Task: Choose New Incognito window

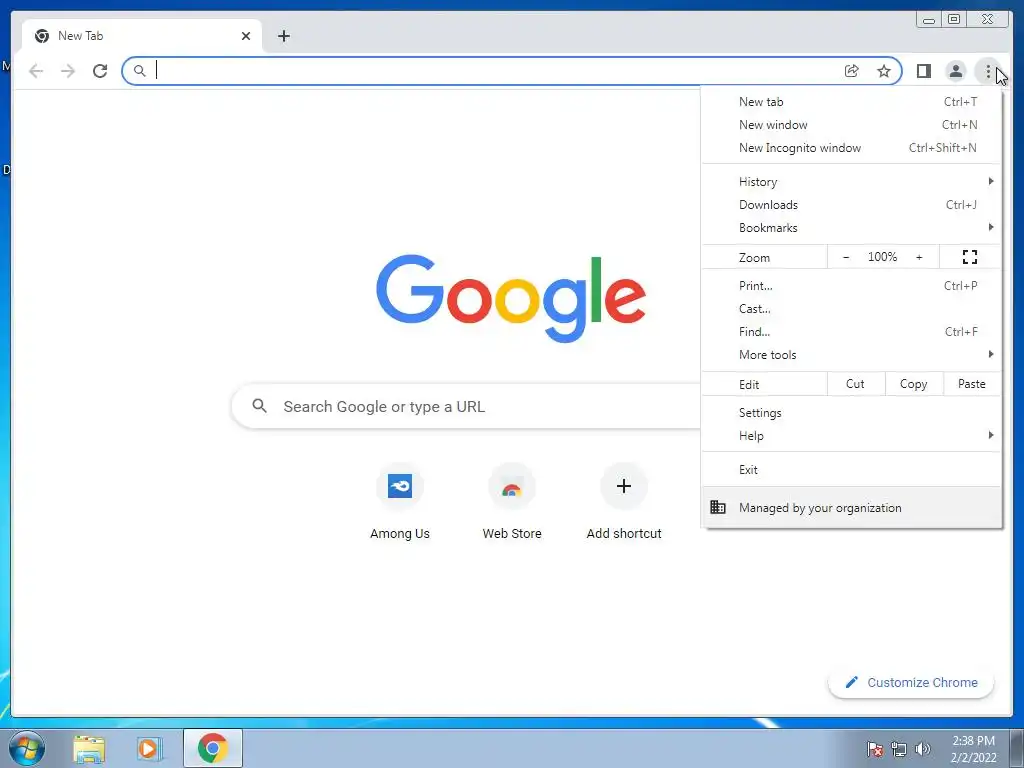Action: [x=851, y=148]
